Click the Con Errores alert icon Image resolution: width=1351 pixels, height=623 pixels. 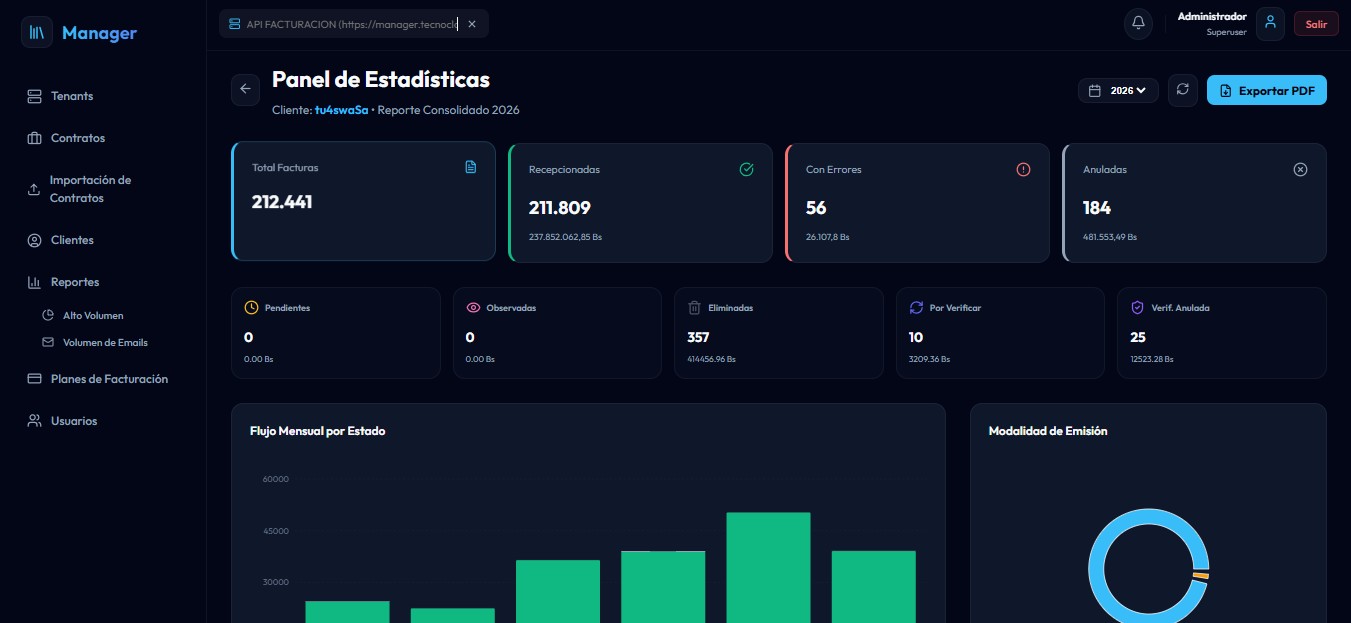(x=1023, y=169)
